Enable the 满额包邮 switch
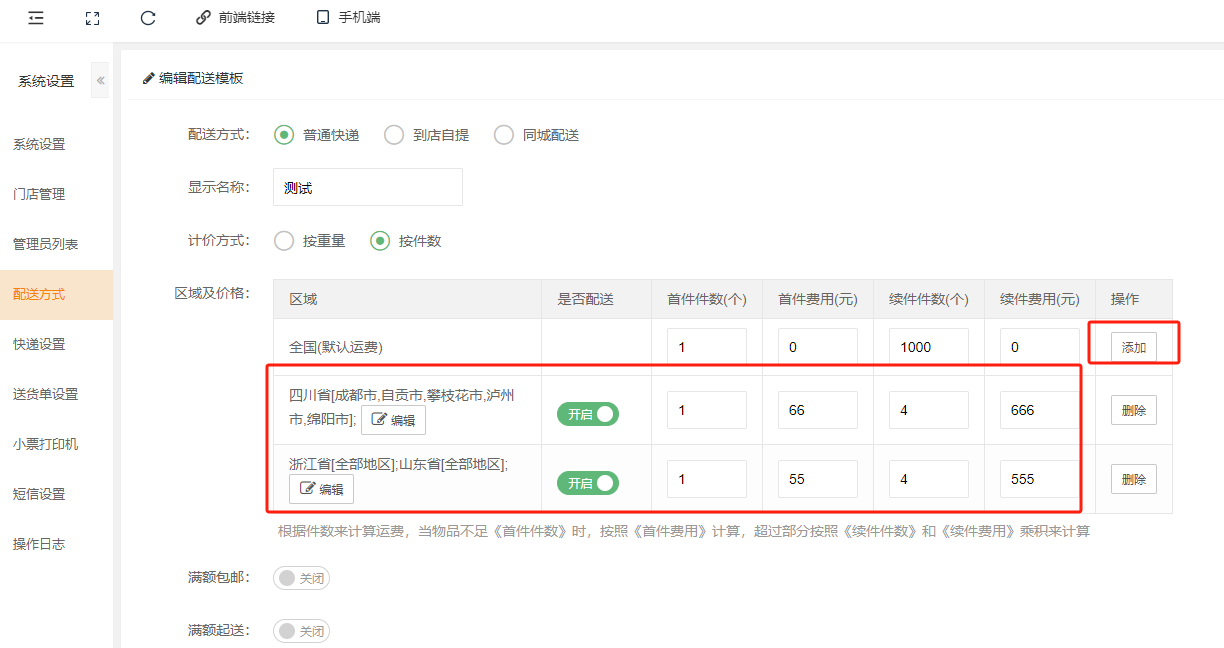This screenshot has width=1224, height=648. [x=301, y=578]
